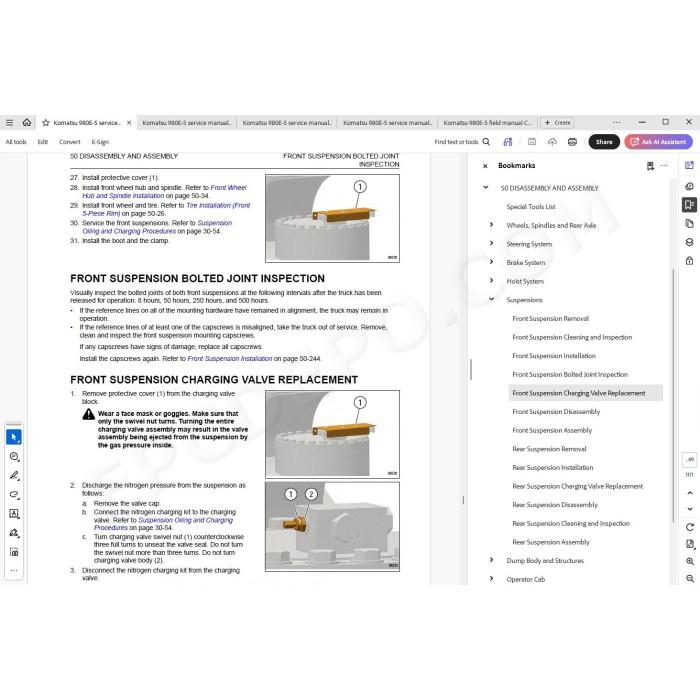
Task: Click the save document toolbar icon
Action: 532,142
